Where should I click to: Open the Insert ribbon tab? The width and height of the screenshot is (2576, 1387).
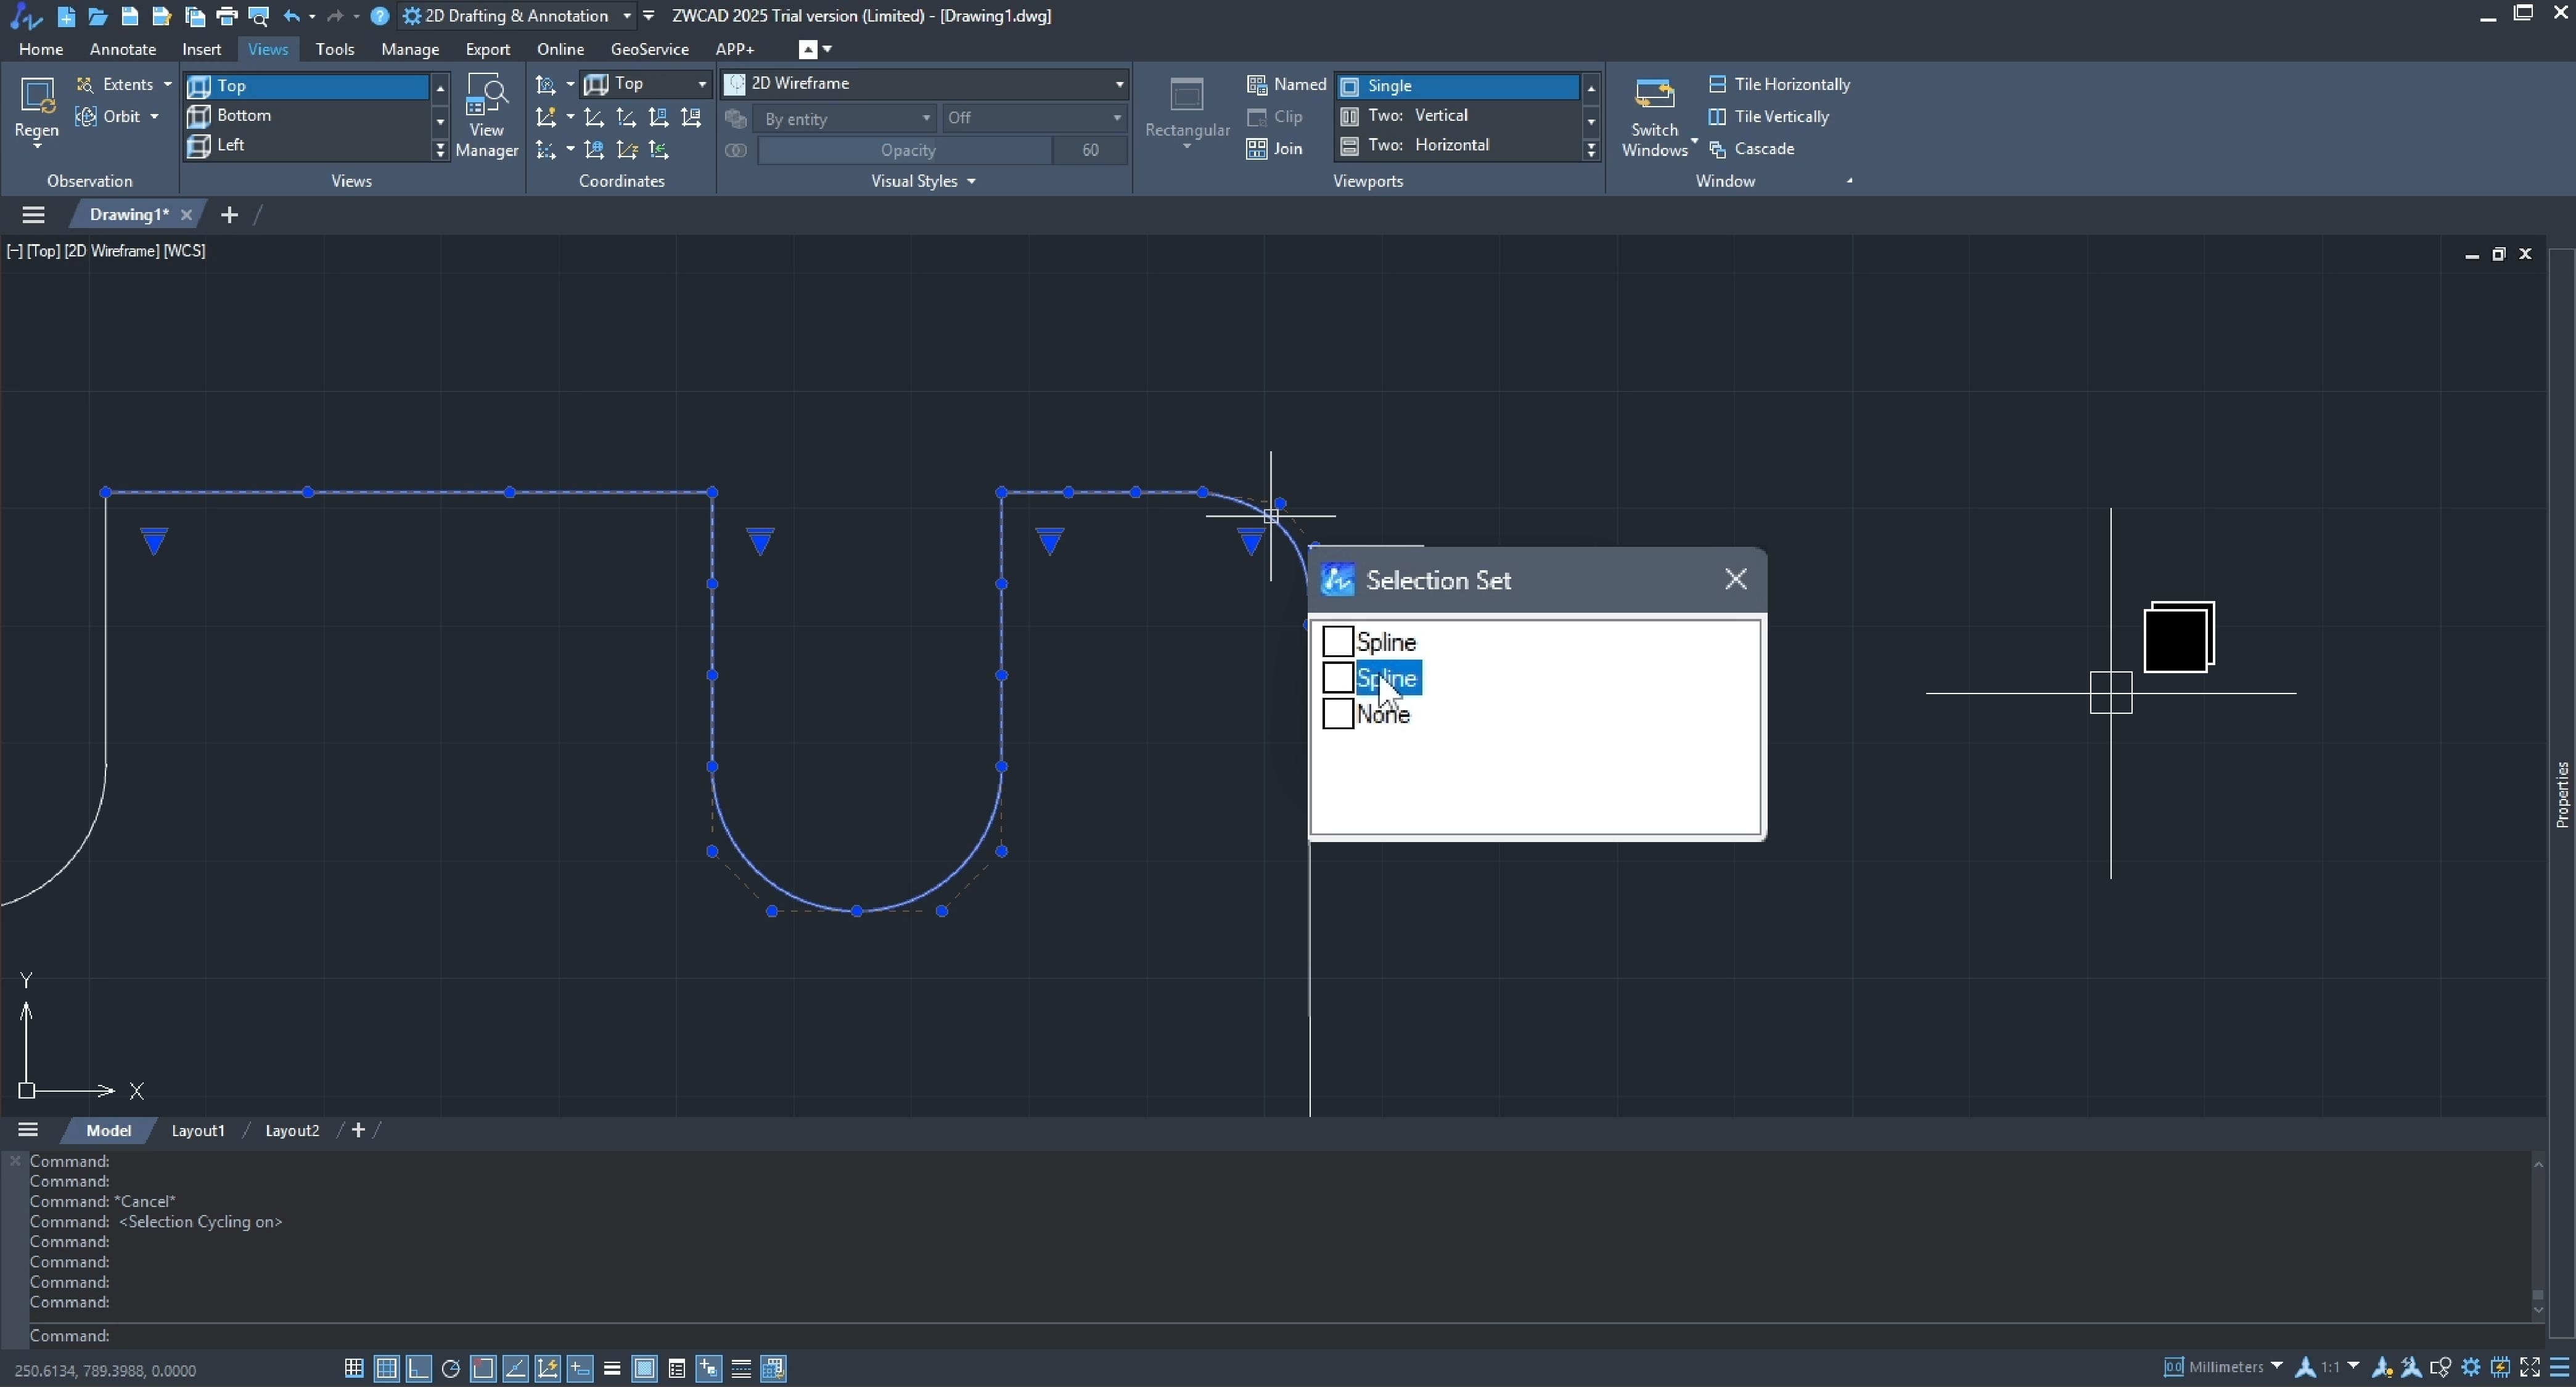click(x=202, y=49)
